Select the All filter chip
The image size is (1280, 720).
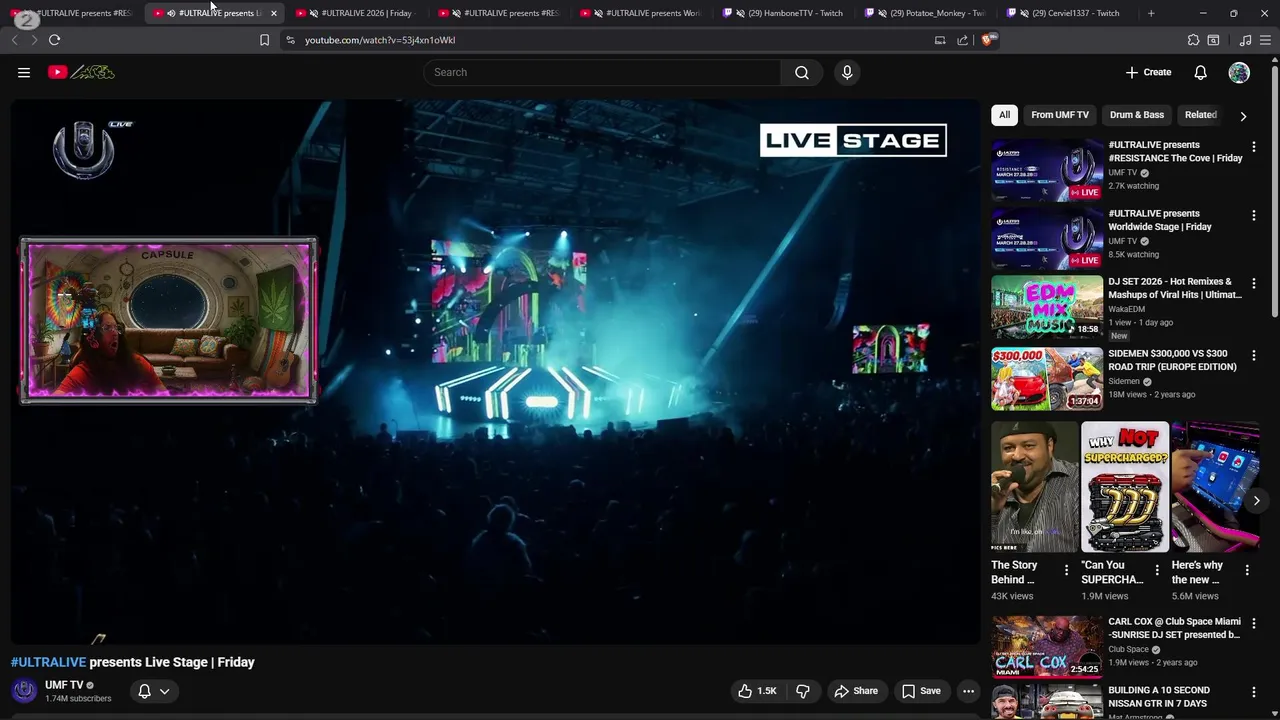[1004, 115]
